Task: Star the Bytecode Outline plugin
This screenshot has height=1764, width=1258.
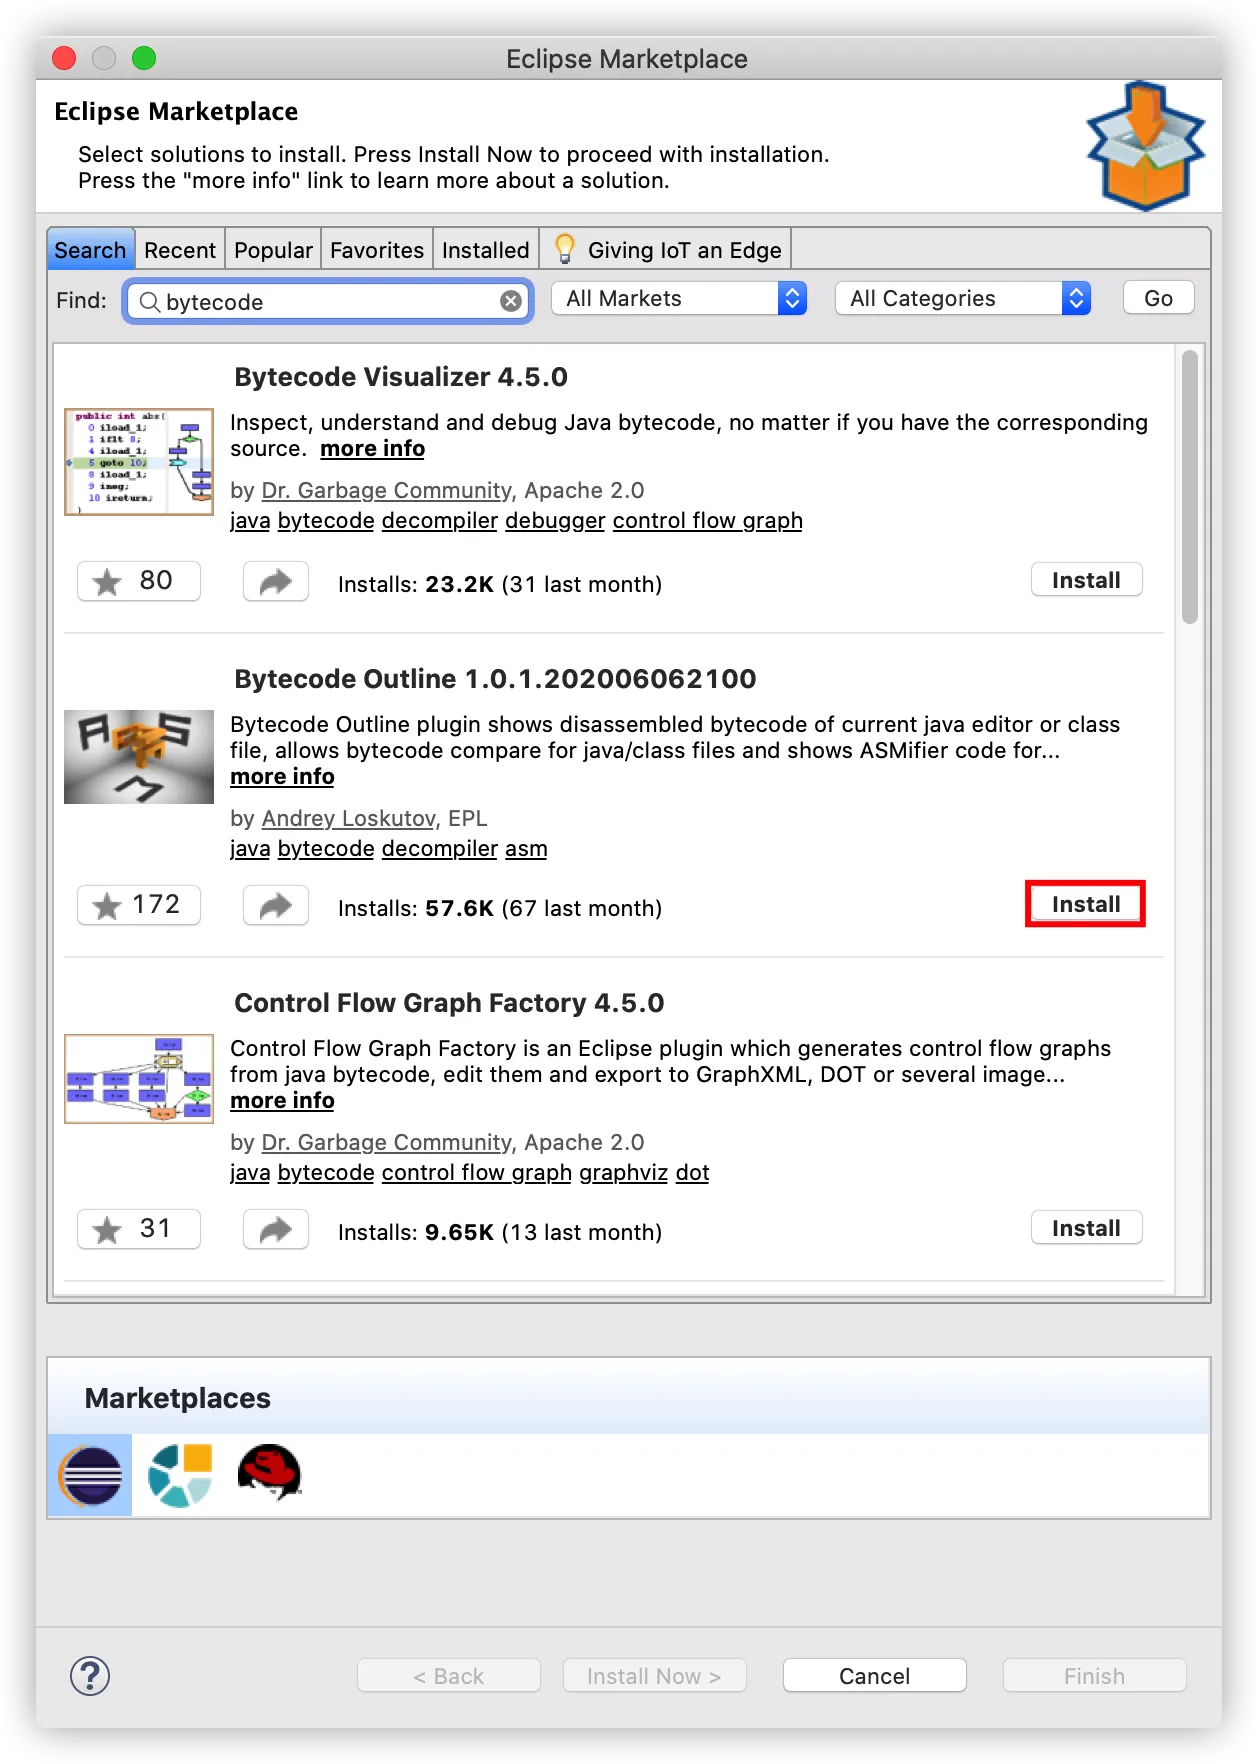Action: point(139,905)
